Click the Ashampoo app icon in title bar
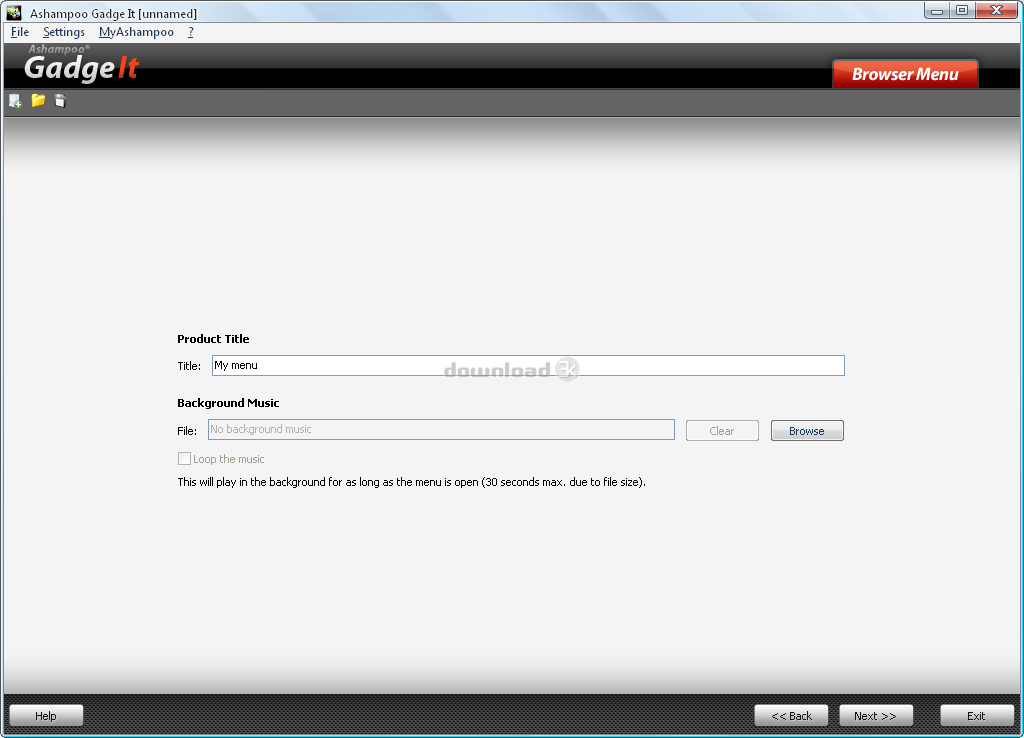The width and height of the screenshot is (1024, 738). coord(14,12)
